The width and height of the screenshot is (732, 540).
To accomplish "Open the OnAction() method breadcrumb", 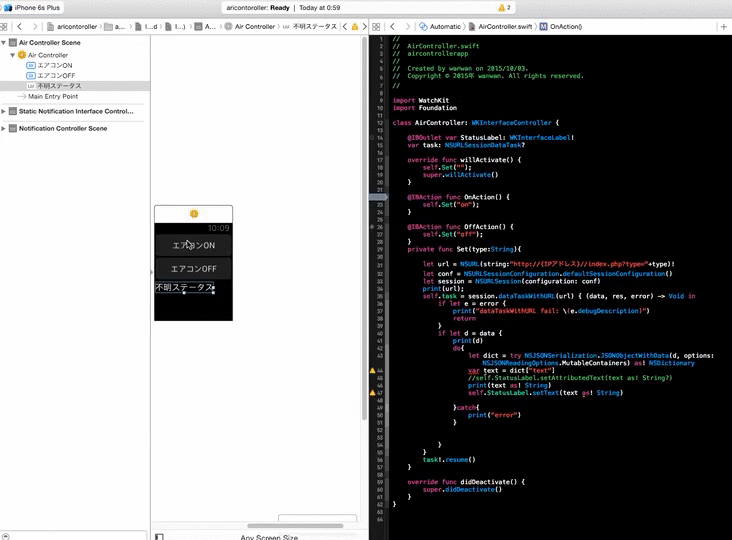I will [561, 27].
